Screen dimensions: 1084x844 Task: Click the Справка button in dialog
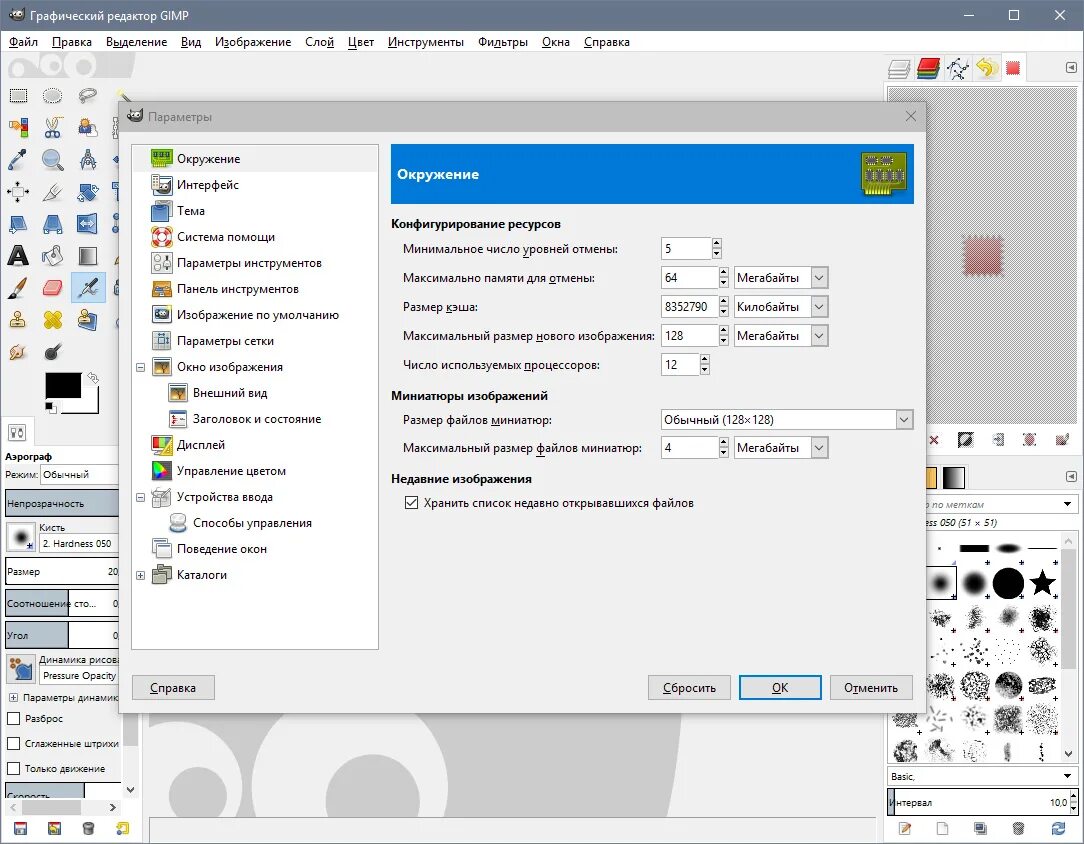(173, 688)
